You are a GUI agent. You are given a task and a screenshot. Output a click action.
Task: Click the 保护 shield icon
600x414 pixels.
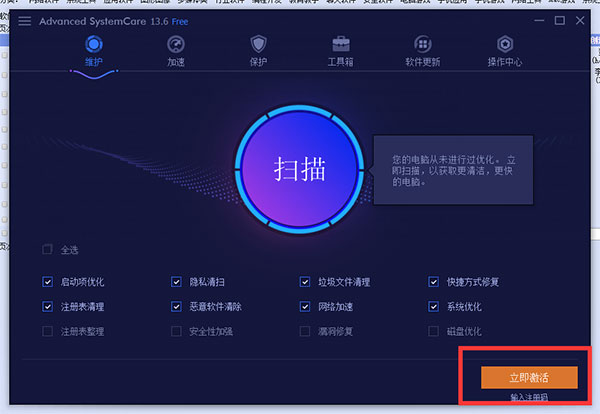(258, 44)
